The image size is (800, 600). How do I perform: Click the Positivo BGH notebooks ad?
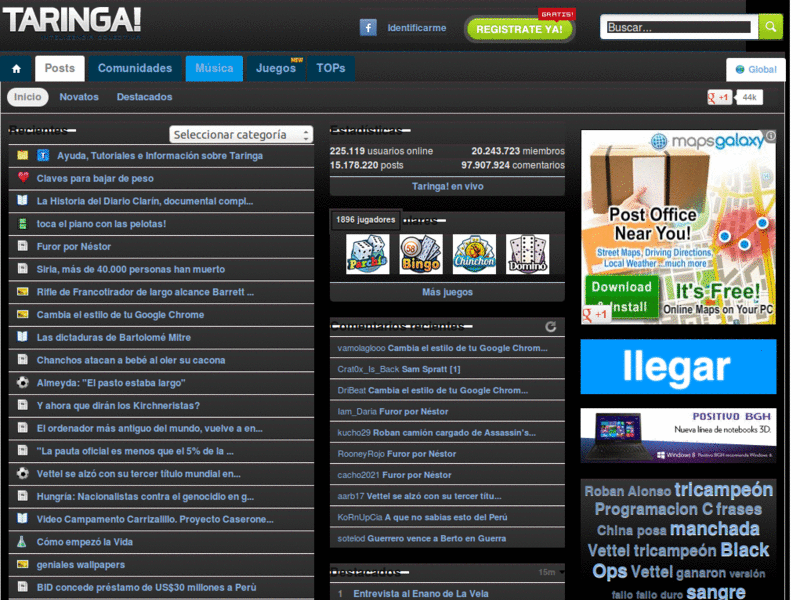point(678,435)
